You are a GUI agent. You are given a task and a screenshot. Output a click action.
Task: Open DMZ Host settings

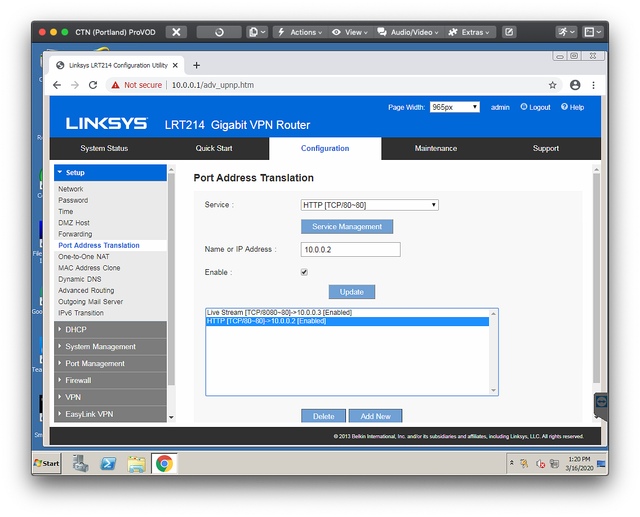(74, 223)
